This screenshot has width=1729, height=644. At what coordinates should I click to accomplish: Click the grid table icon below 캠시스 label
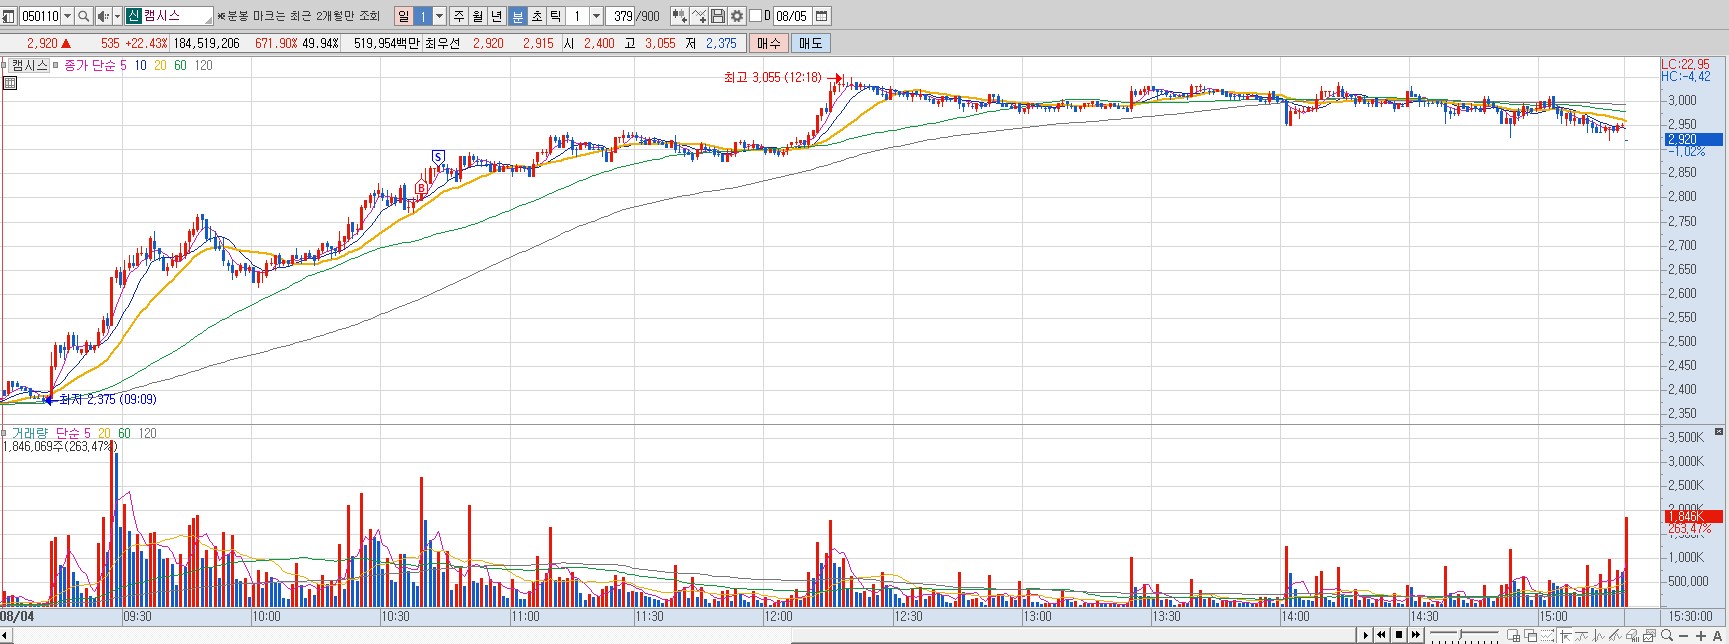10,83
